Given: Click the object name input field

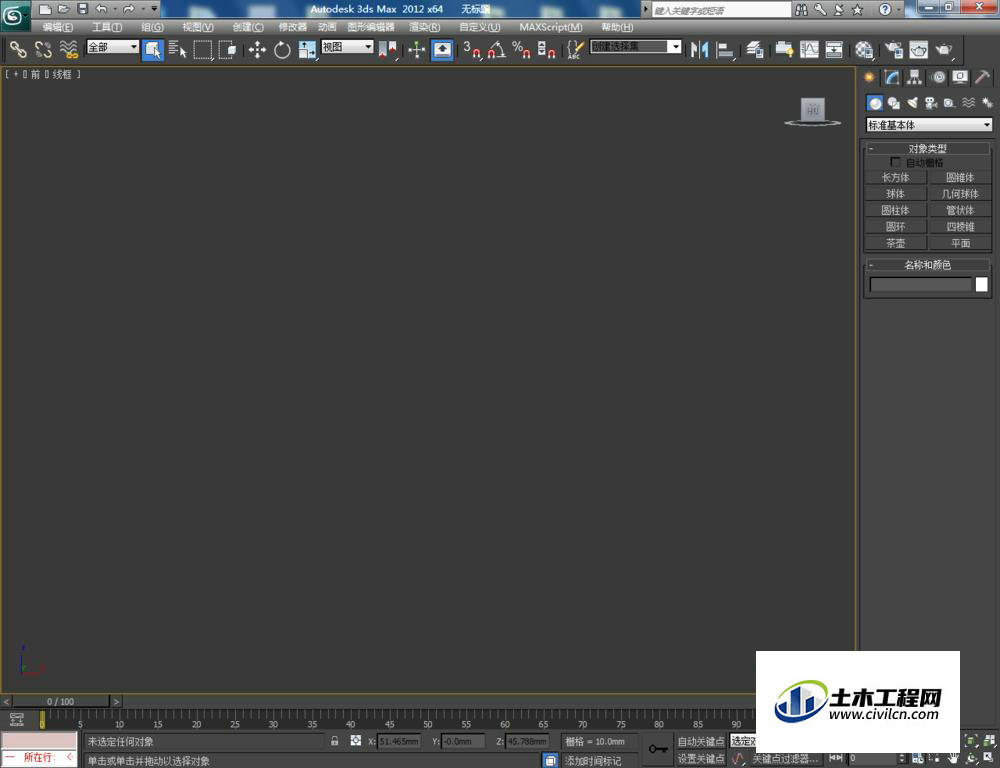Looking at the screenshot, I should (920, 284).
